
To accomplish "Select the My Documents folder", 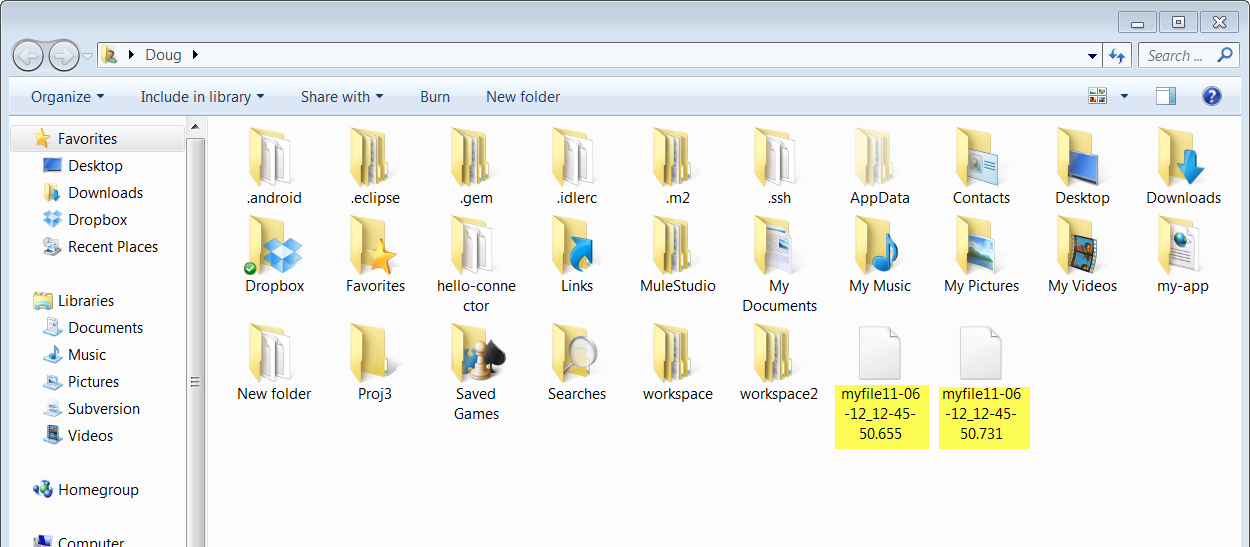I will pos(779,265).
